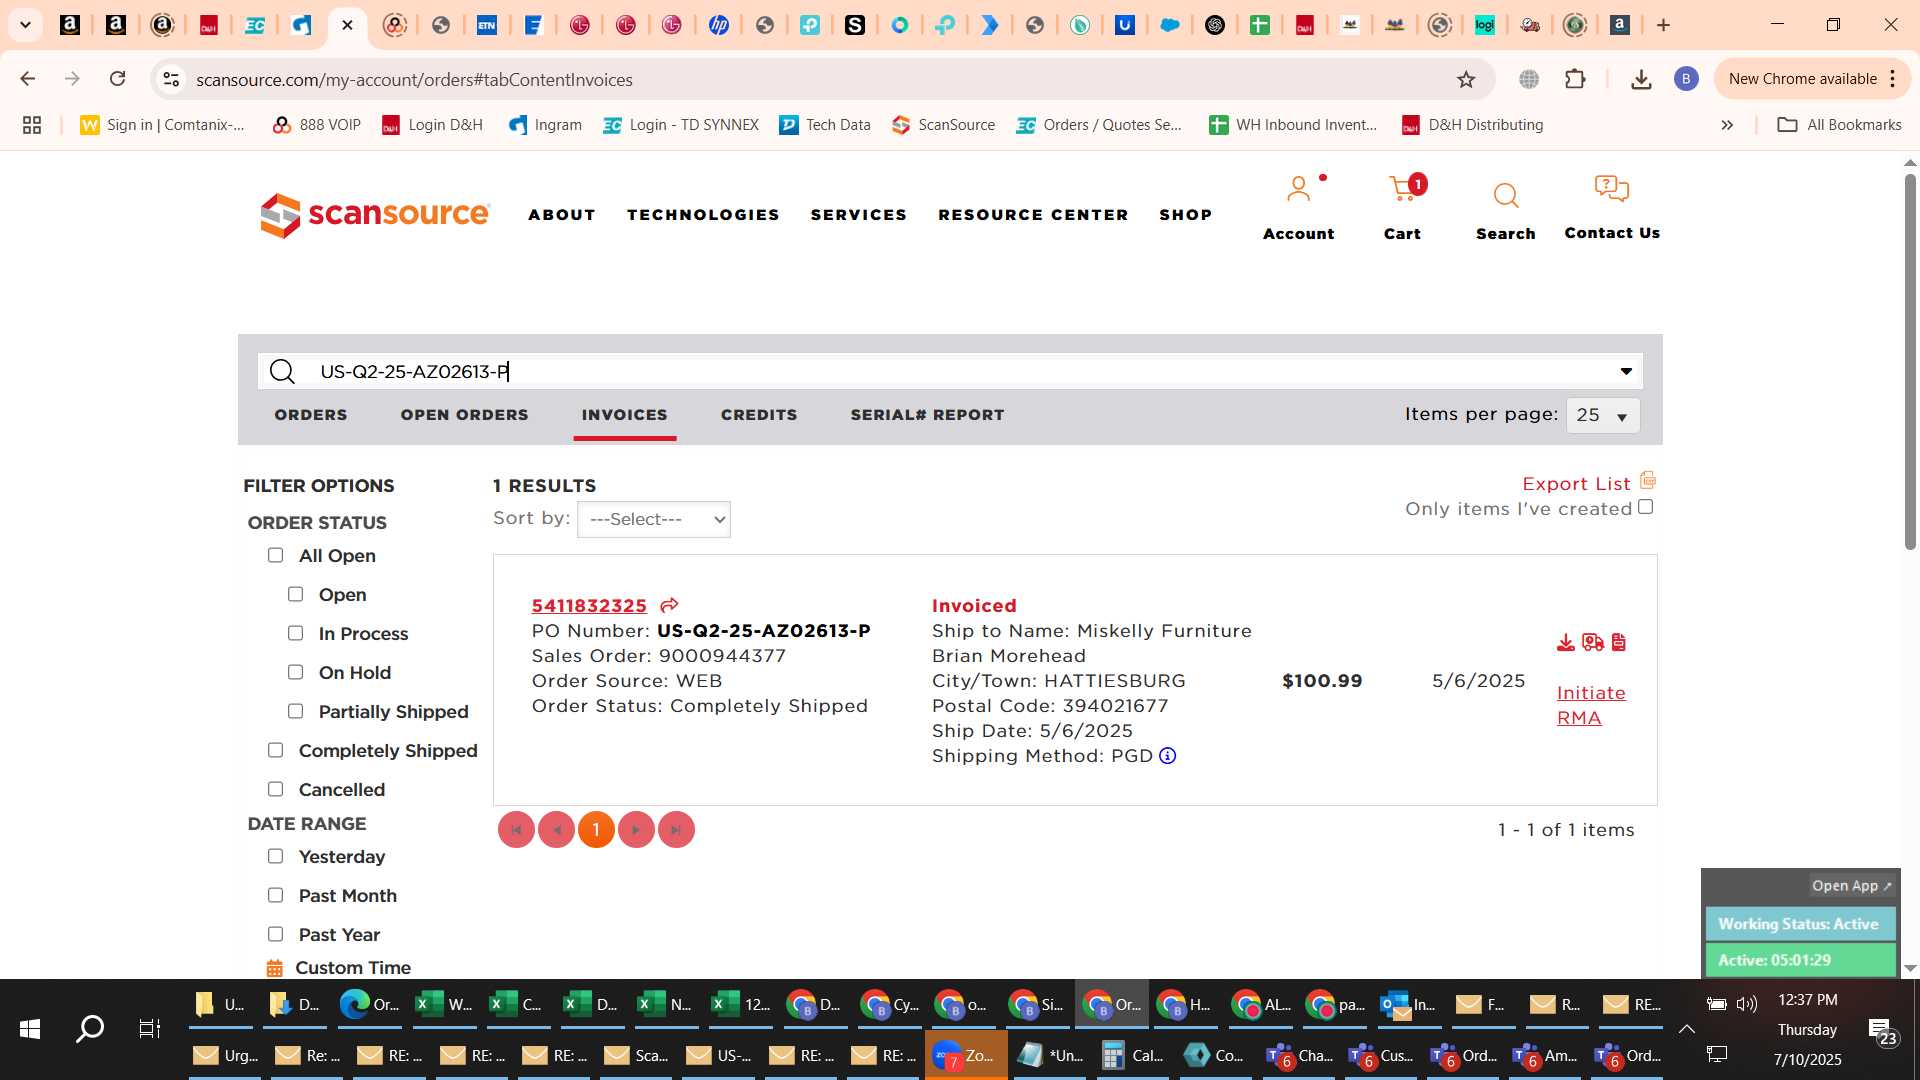Open shipment tracking truck icon for invoice
This screenshot has width=1920, height=1080.
pyautogui.click(x=1592, y=642)
